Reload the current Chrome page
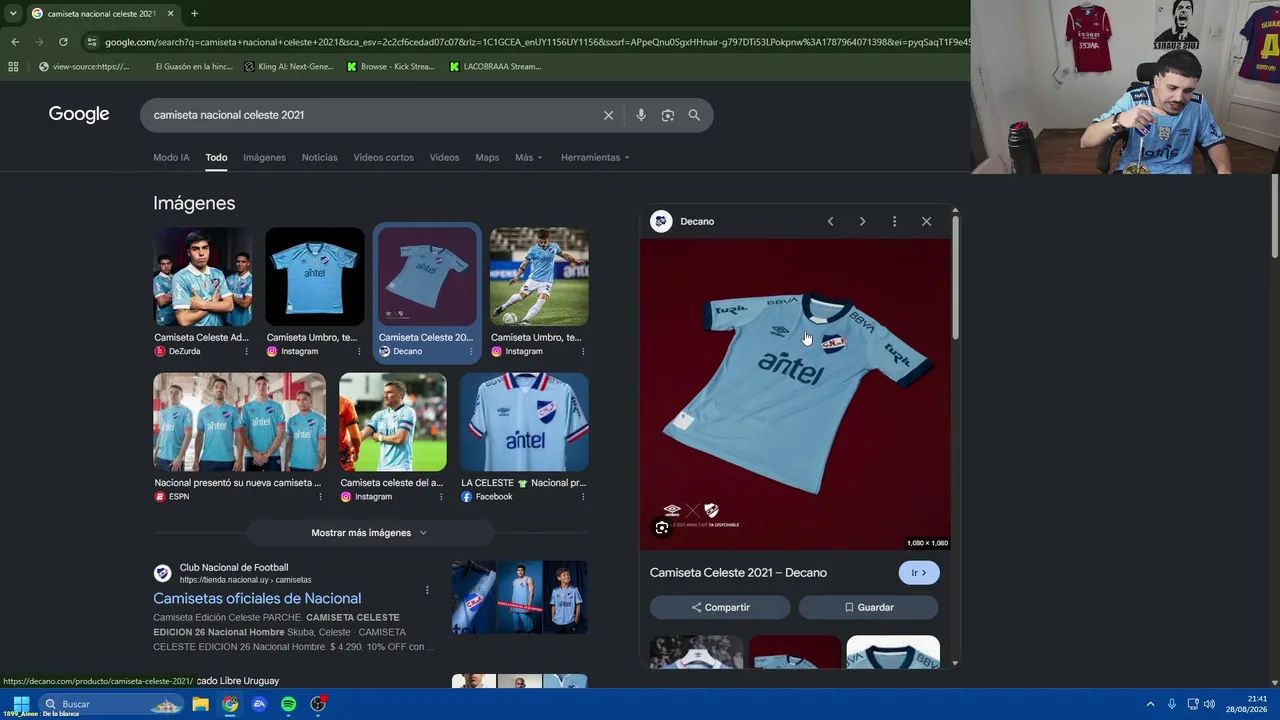The width and height of the screenshot is (1280, 720). [x=63, y=42]
